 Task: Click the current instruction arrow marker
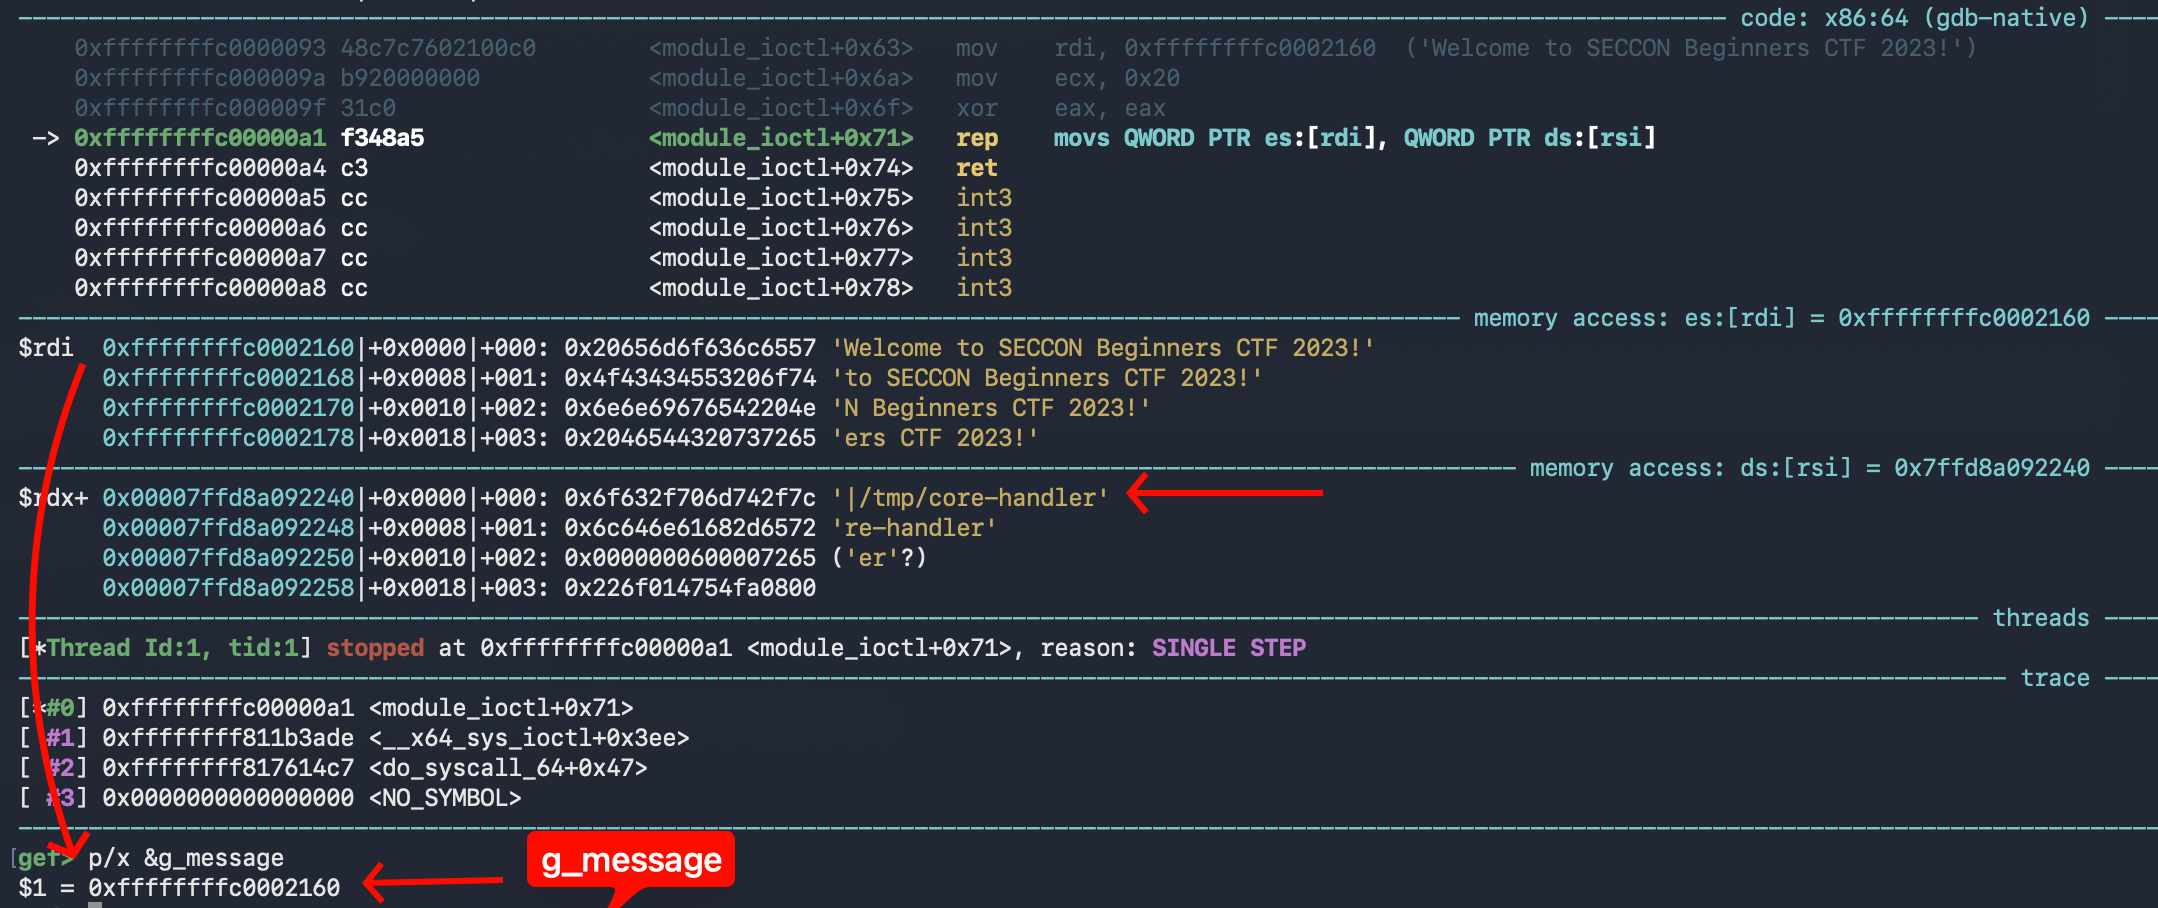(46, 138)
